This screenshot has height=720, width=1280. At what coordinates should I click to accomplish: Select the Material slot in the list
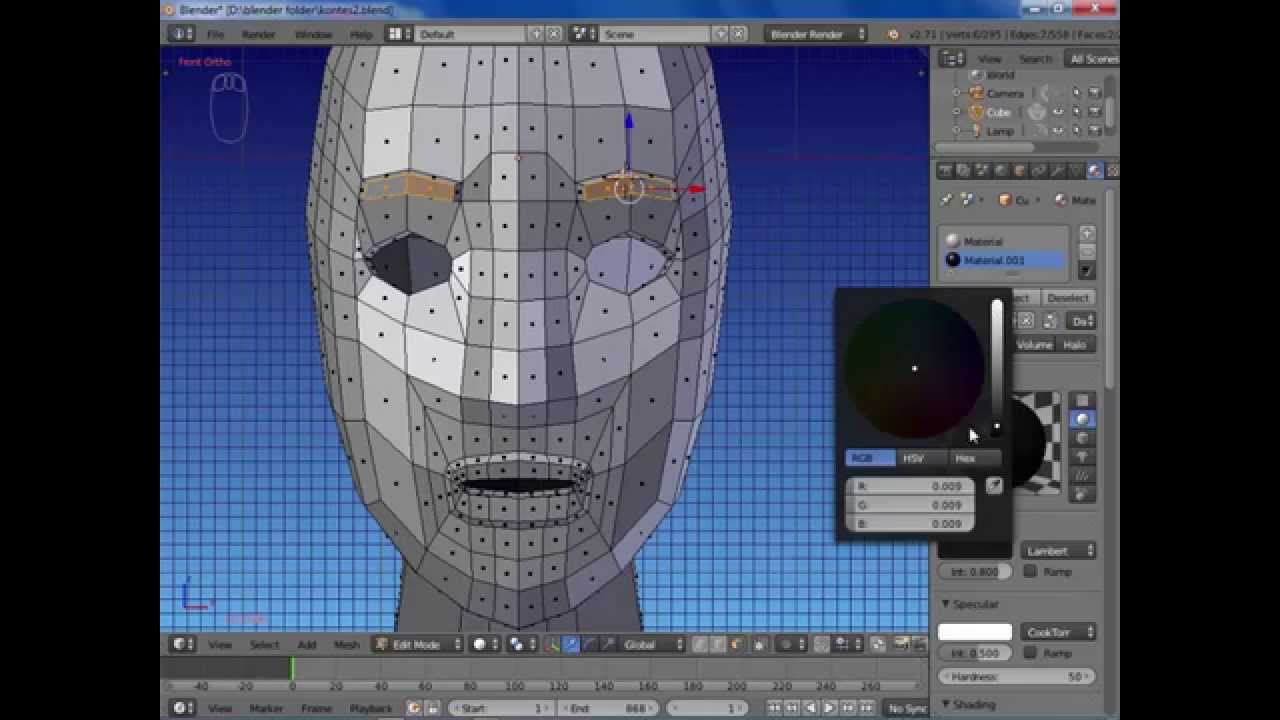1004,241
